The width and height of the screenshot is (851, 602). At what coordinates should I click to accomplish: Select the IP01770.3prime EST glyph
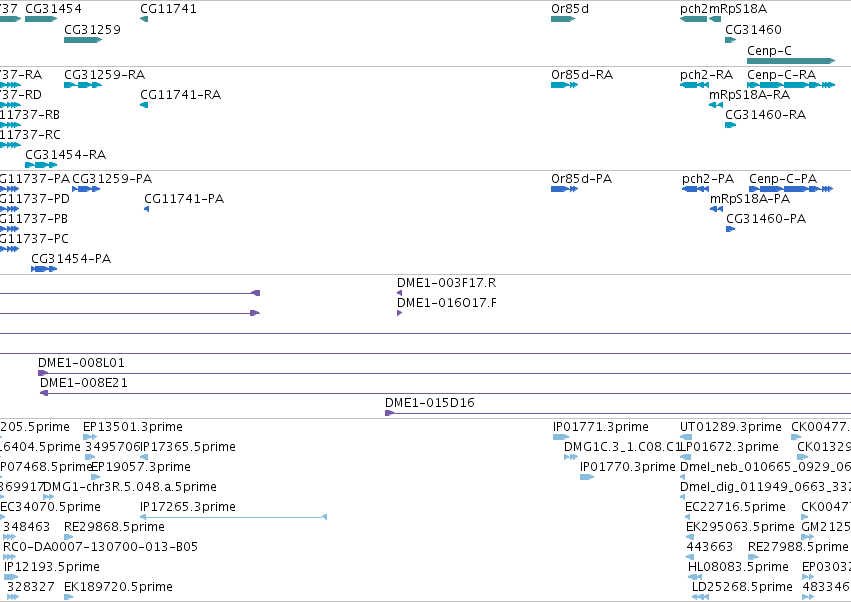[587, 477]
